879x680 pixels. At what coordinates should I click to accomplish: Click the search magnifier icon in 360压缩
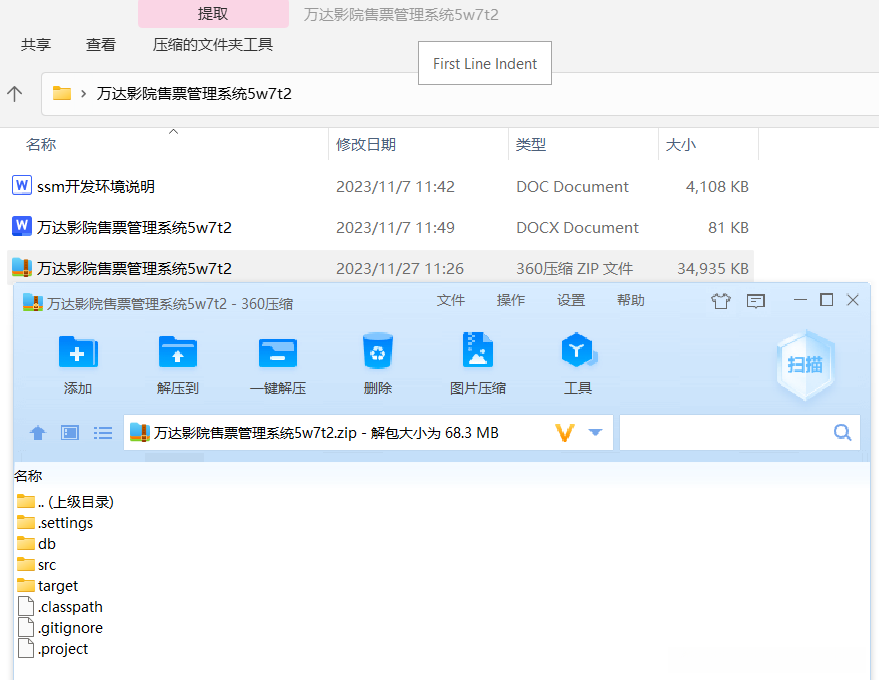pyautogui.click(x=842, y=432)
